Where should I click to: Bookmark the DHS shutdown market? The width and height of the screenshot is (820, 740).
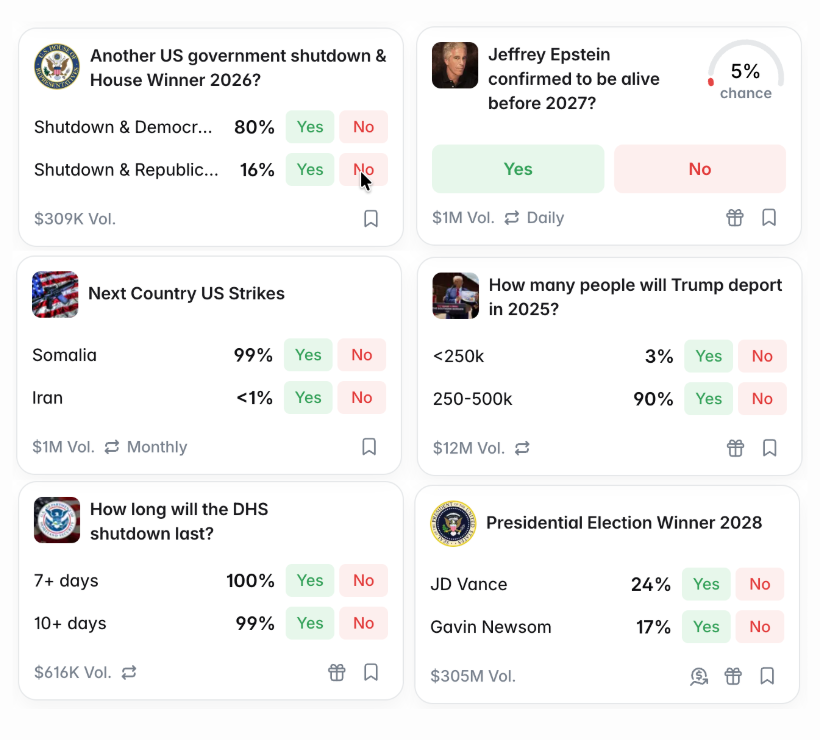[371, 672]
